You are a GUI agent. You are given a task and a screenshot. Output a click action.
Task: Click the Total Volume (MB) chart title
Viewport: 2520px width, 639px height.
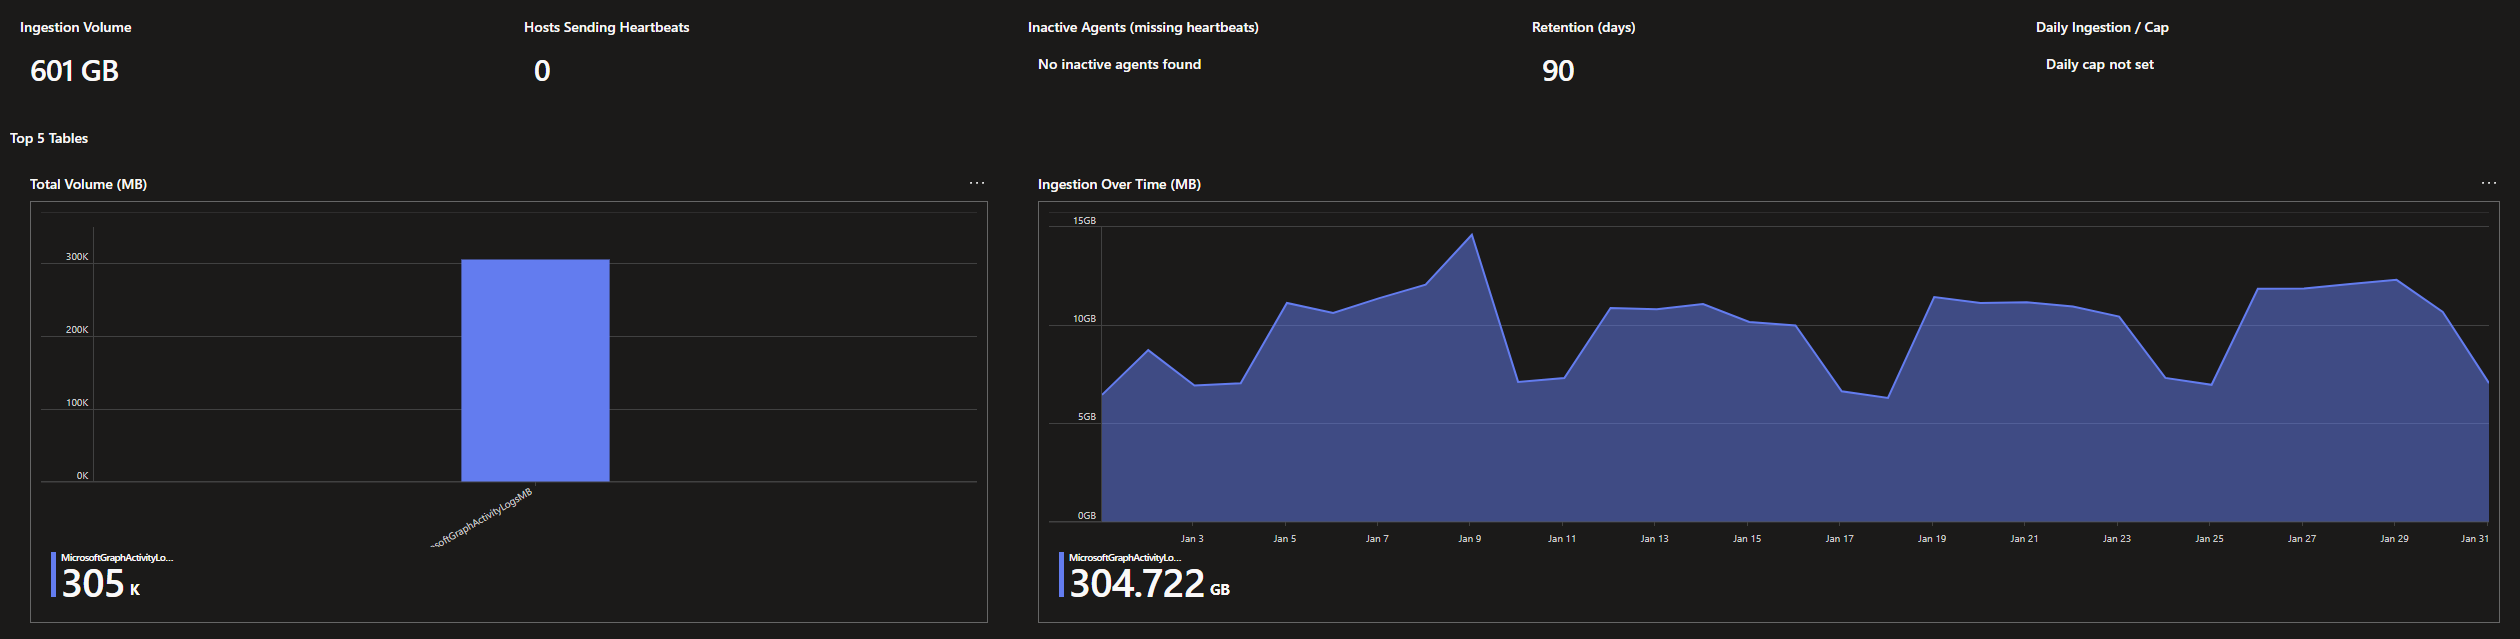88,184
